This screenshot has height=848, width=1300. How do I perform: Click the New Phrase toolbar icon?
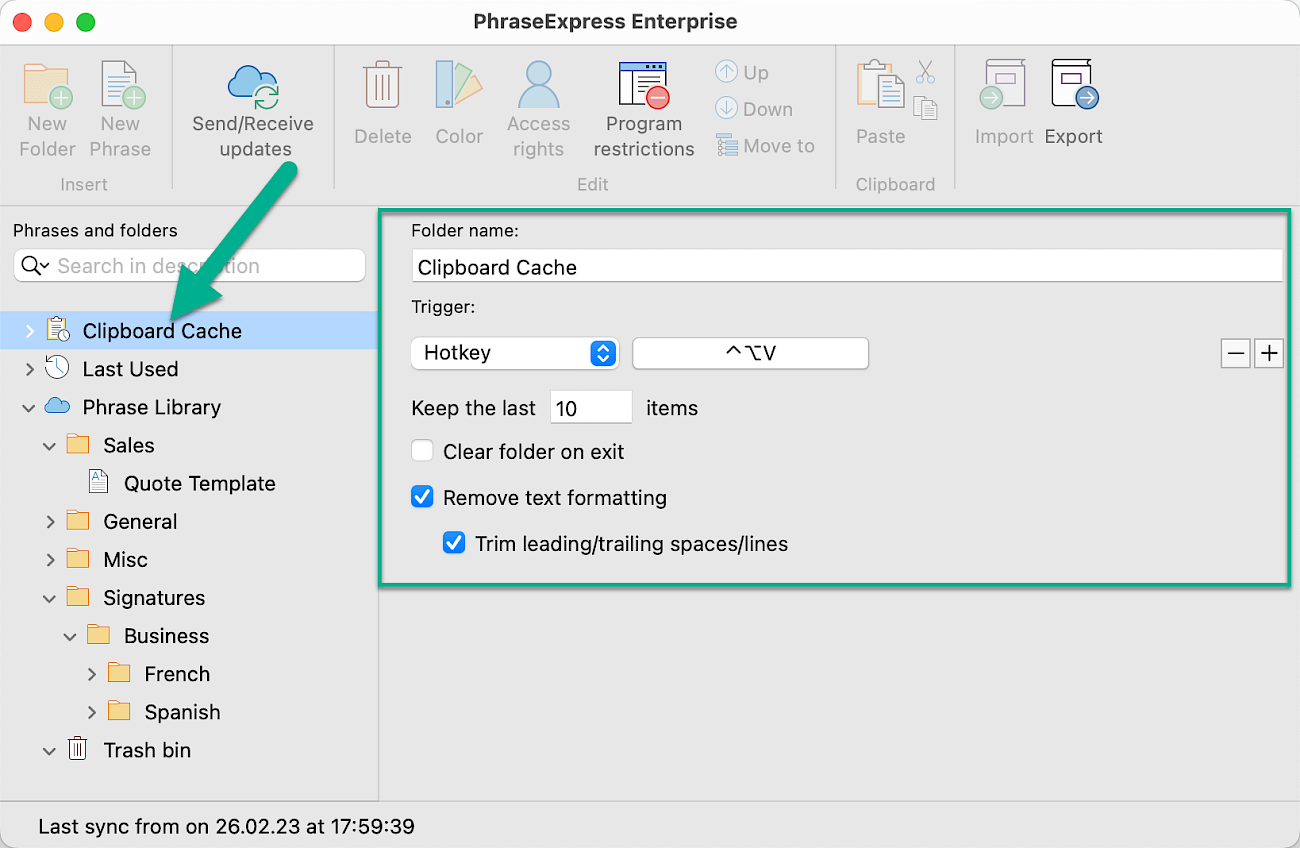[122, 85]
